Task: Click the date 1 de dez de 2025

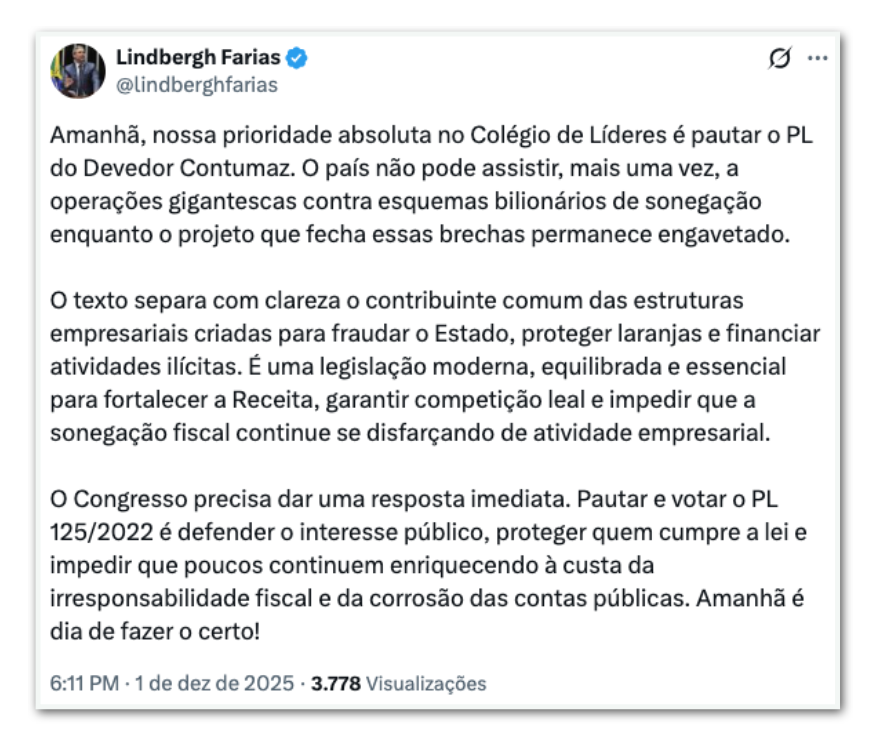Action: pos(212,684)
